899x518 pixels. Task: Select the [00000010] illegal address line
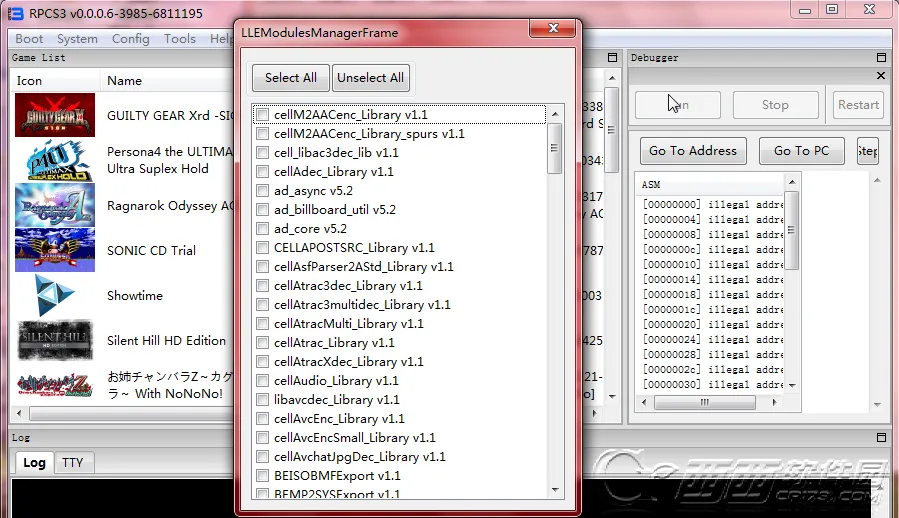click(x=713, y=264)
